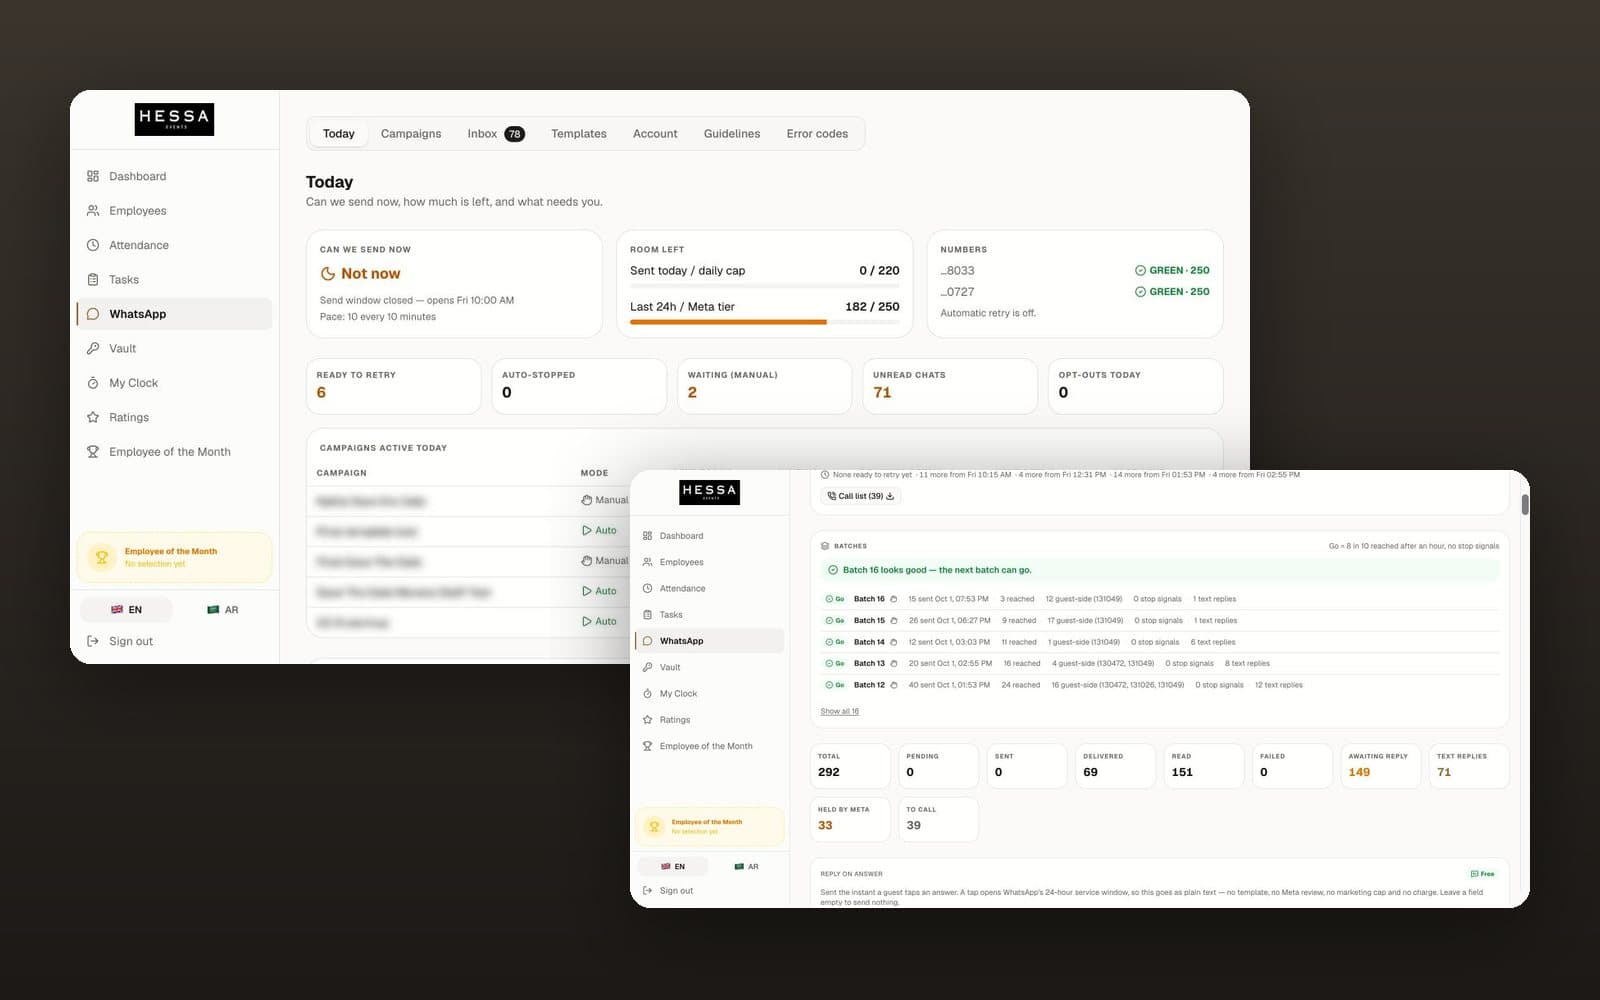The height and width of the screenshot is (1000, 1600).
Task: Switch to the Inbox tab with 78 badge
Action: (x=496, y=134)
